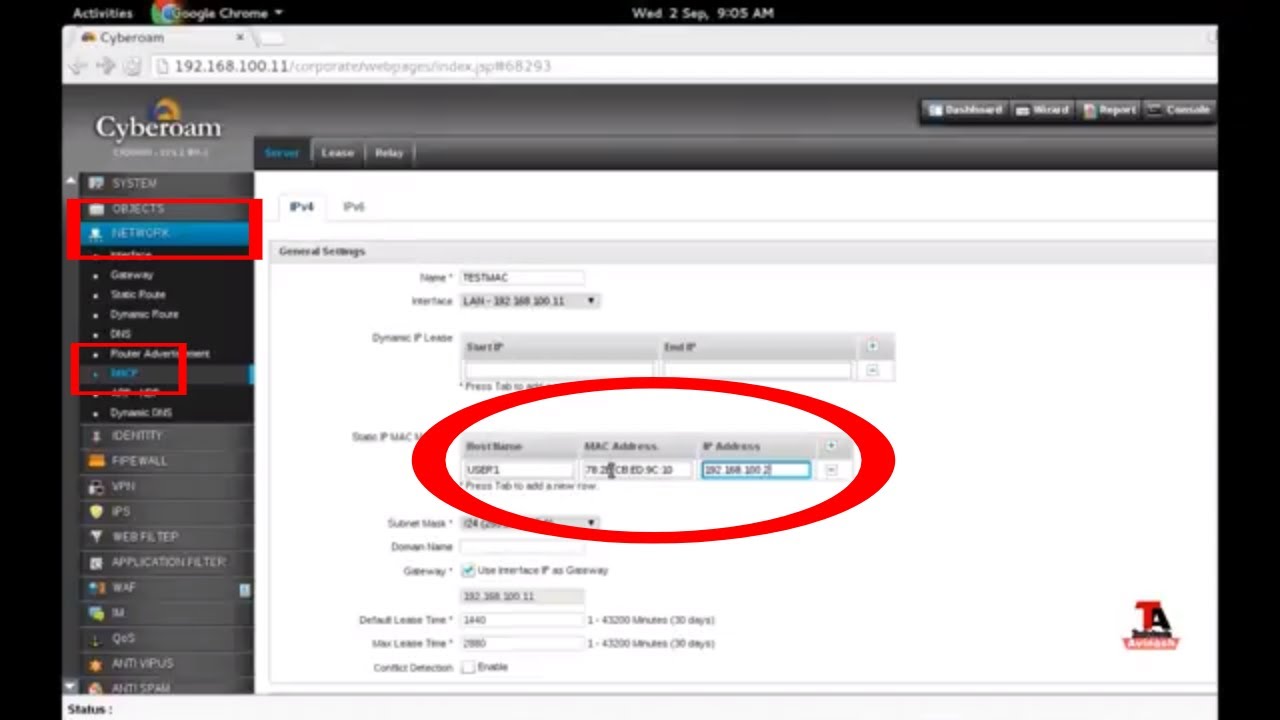Open Activities in the top bar
This screenshot has height=720, width=1280.
(103, 13)
